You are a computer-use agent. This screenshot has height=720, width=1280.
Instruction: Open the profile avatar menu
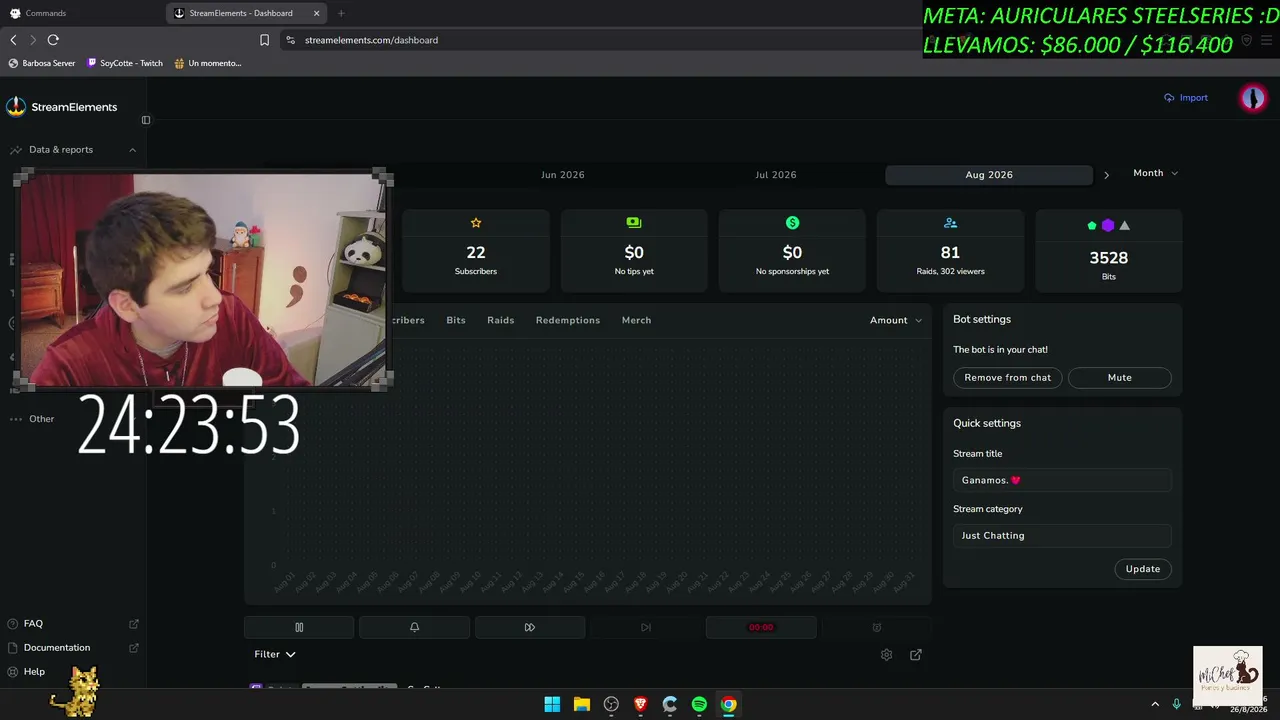1253,98
